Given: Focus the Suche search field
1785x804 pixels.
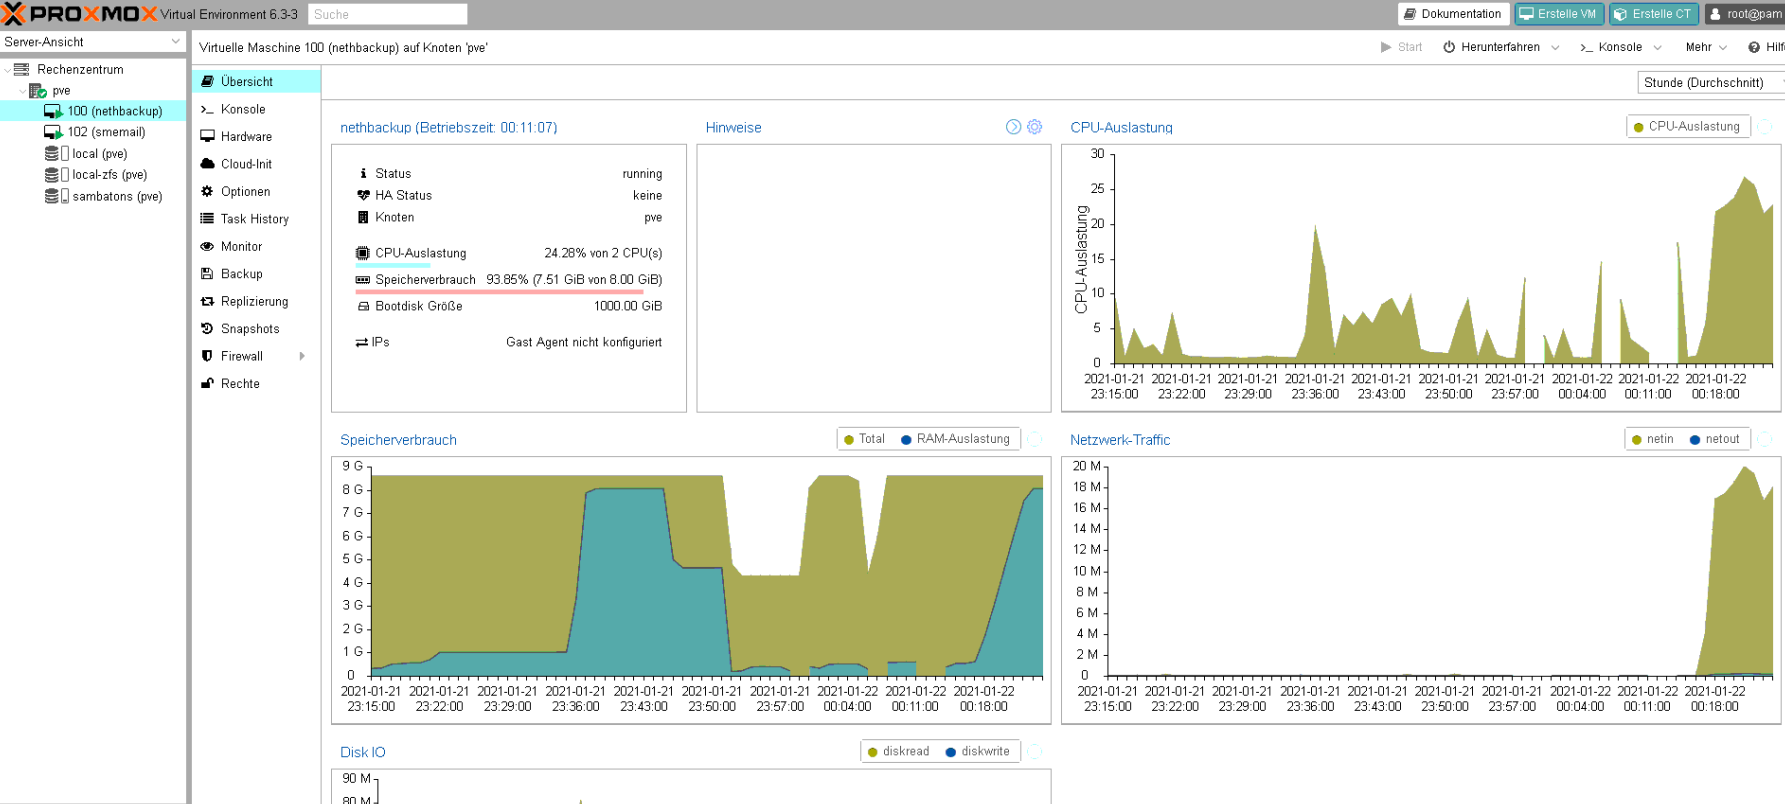Looking at the screenshot, I should coord(387,14).
